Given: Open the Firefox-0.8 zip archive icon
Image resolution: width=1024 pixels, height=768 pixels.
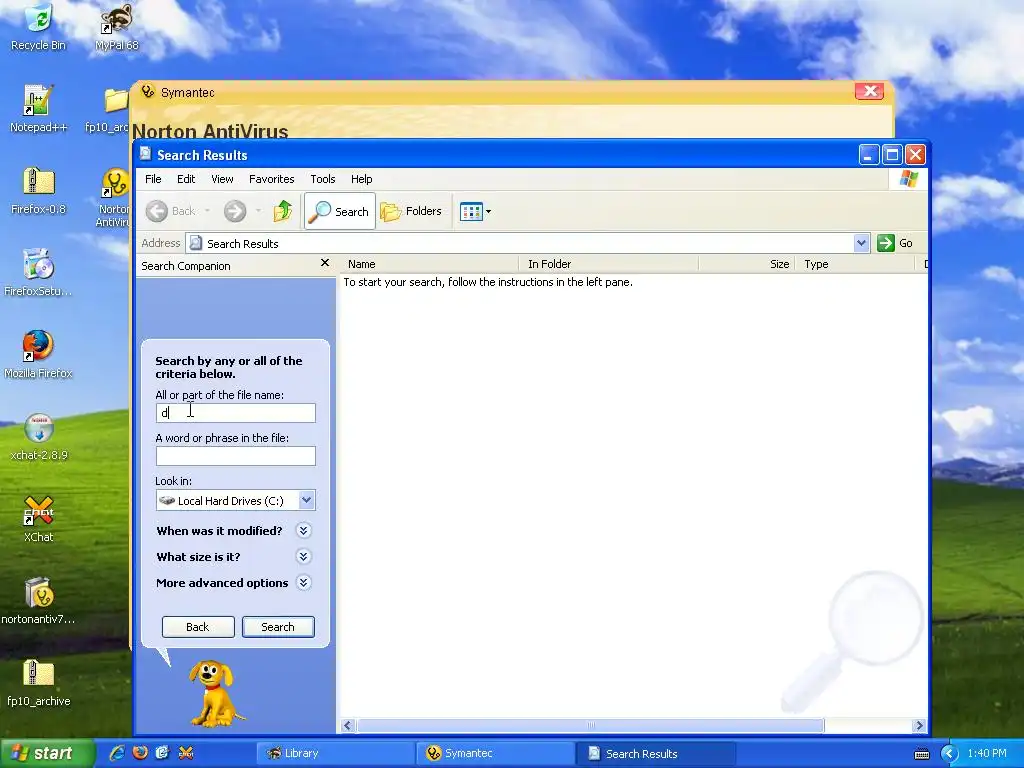Looking at the screenshot, I should pyautogui.click(x=39, y=191).
